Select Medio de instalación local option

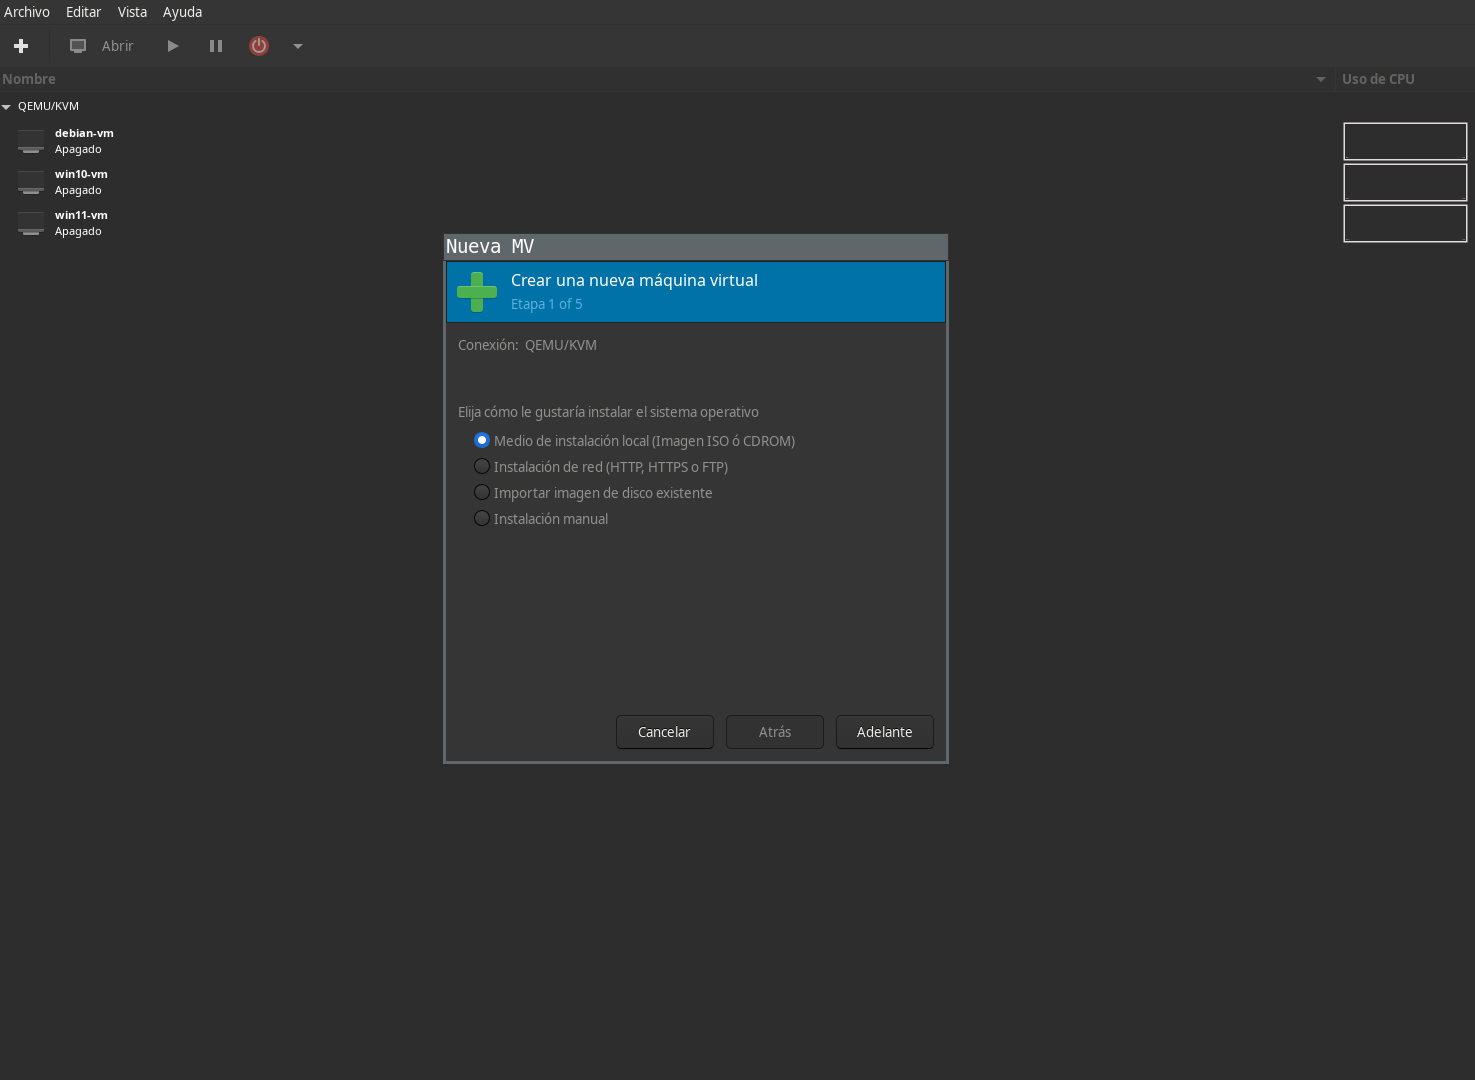coord(482,441)
